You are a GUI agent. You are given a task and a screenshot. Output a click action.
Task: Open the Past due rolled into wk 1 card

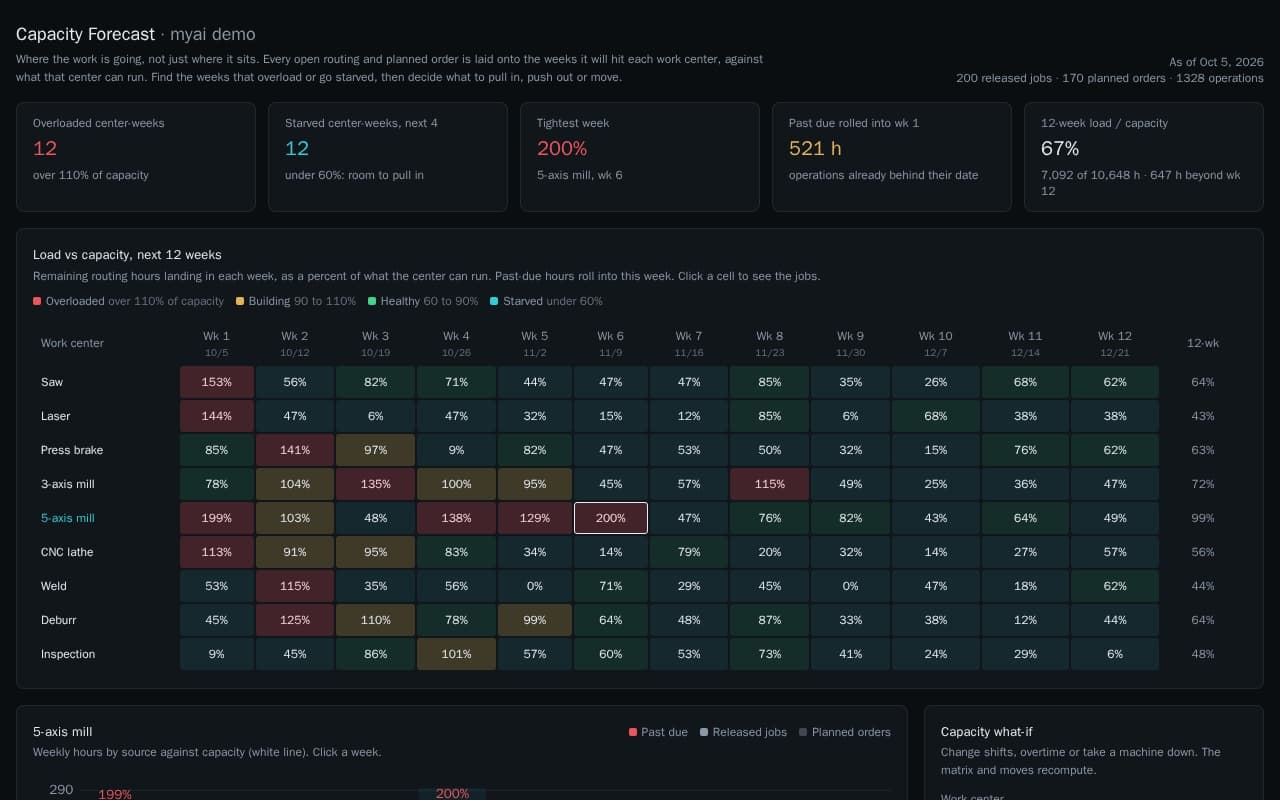click(x=892, y=157)
